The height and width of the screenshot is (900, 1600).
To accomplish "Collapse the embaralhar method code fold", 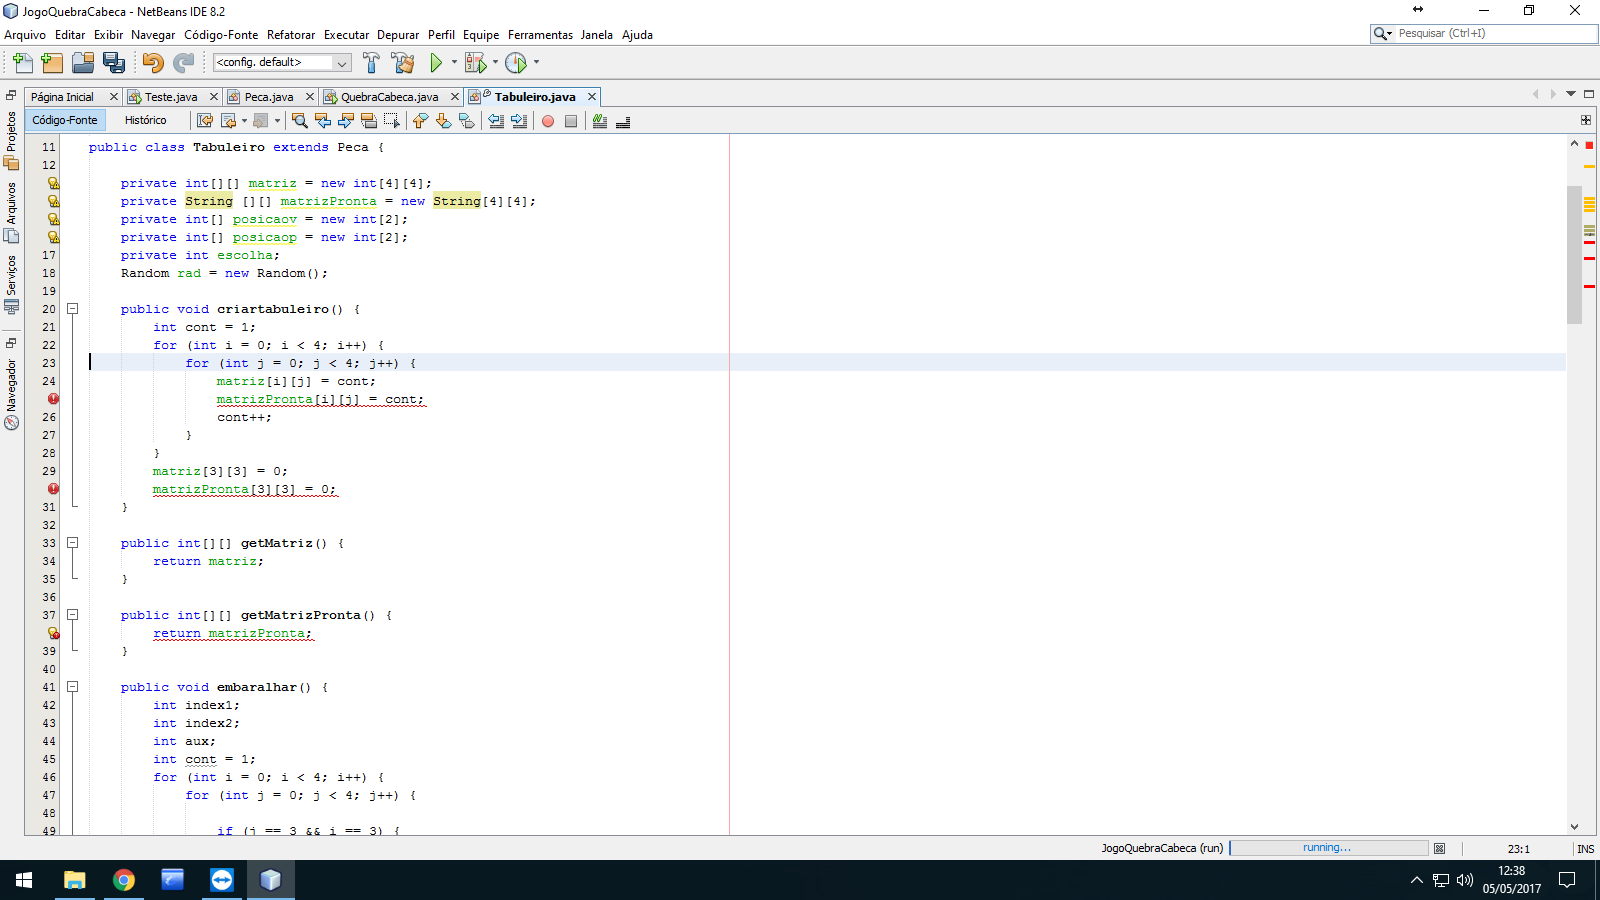I will (72, 687).
